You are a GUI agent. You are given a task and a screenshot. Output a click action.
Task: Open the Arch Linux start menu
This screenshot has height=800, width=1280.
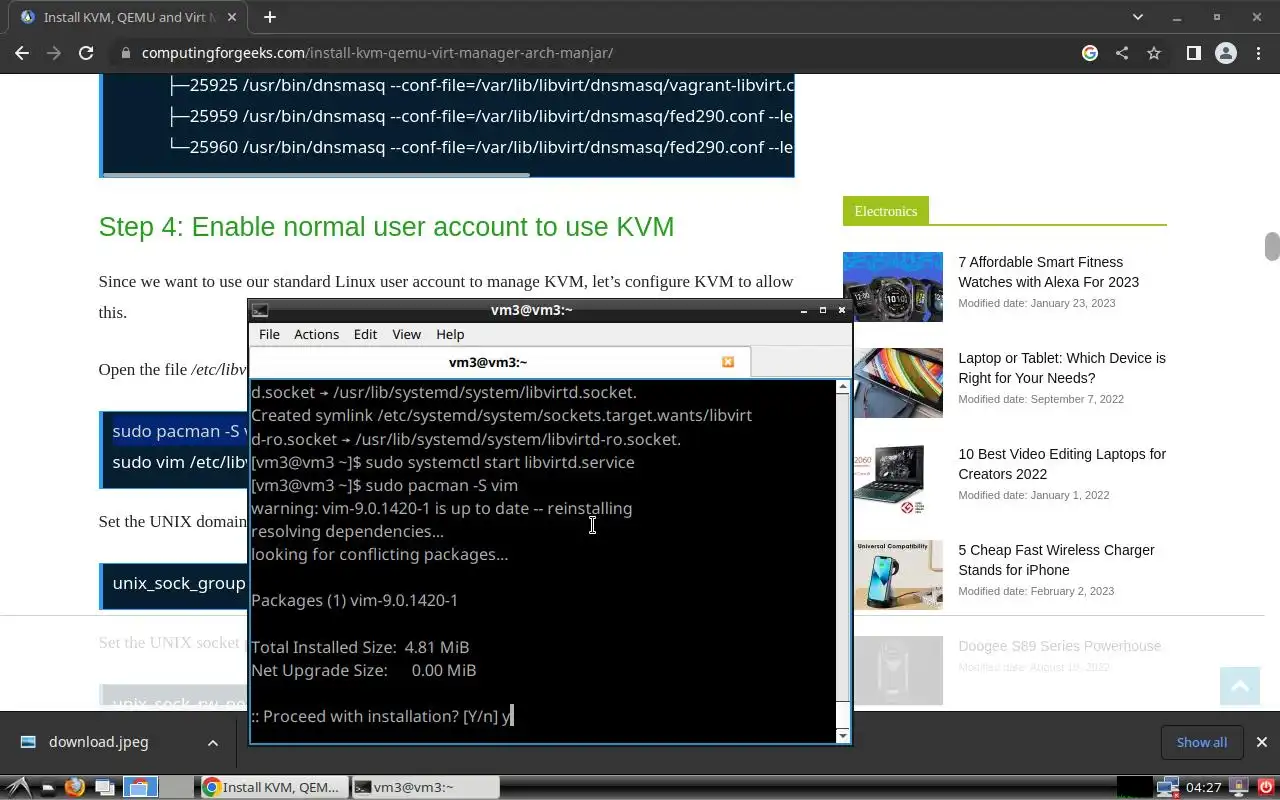17,787
